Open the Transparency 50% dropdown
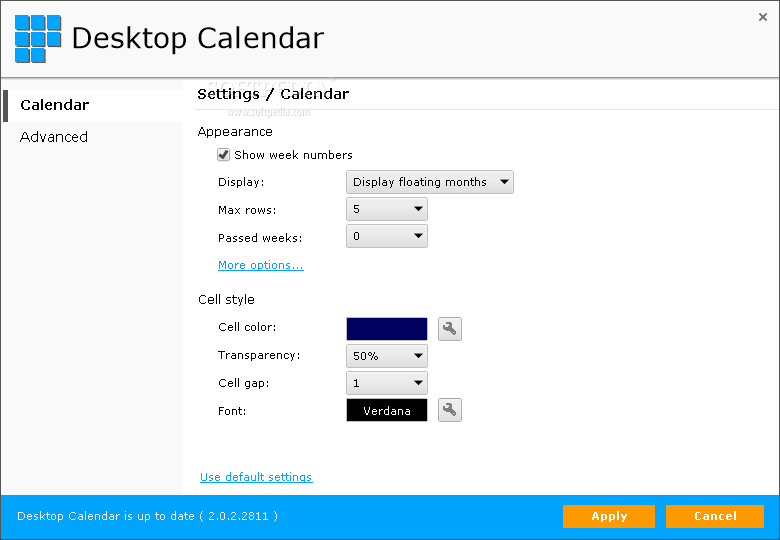 pos(387,356)
